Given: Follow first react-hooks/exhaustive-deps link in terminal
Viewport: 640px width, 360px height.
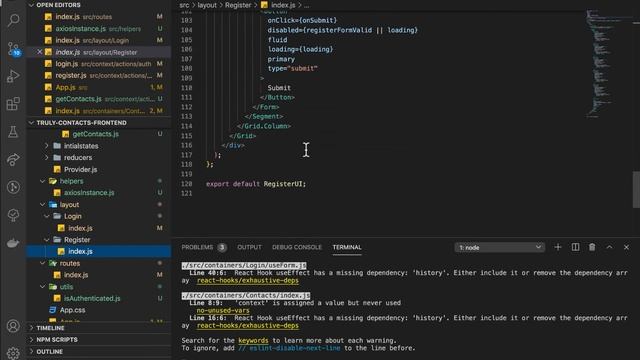Looking at the screenshot, I should (x=247, y=280).
